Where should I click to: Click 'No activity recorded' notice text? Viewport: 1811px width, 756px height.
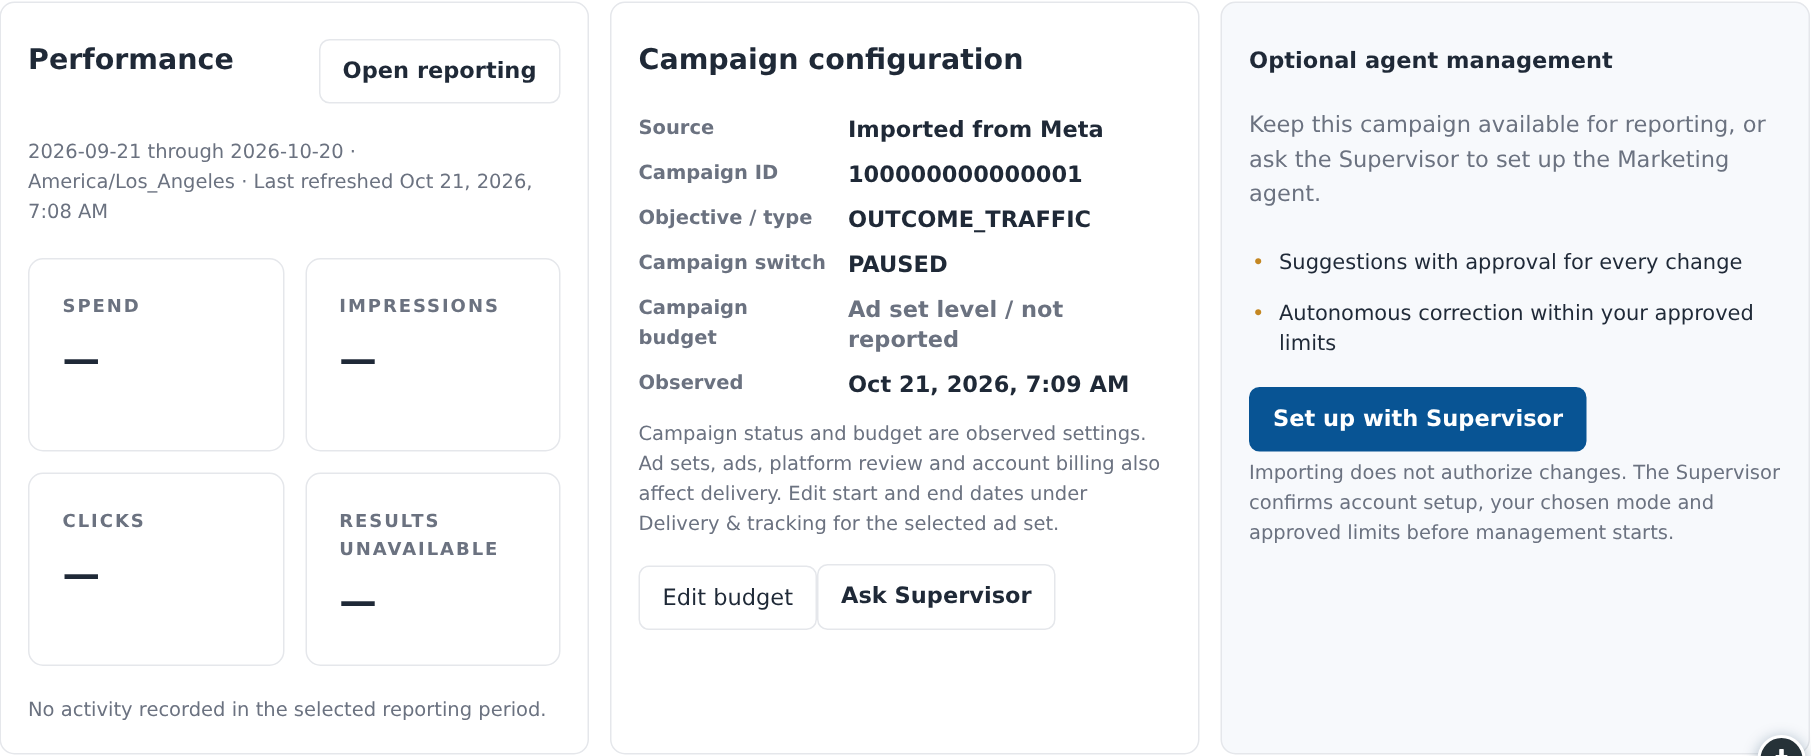click(x=287, y=709)
